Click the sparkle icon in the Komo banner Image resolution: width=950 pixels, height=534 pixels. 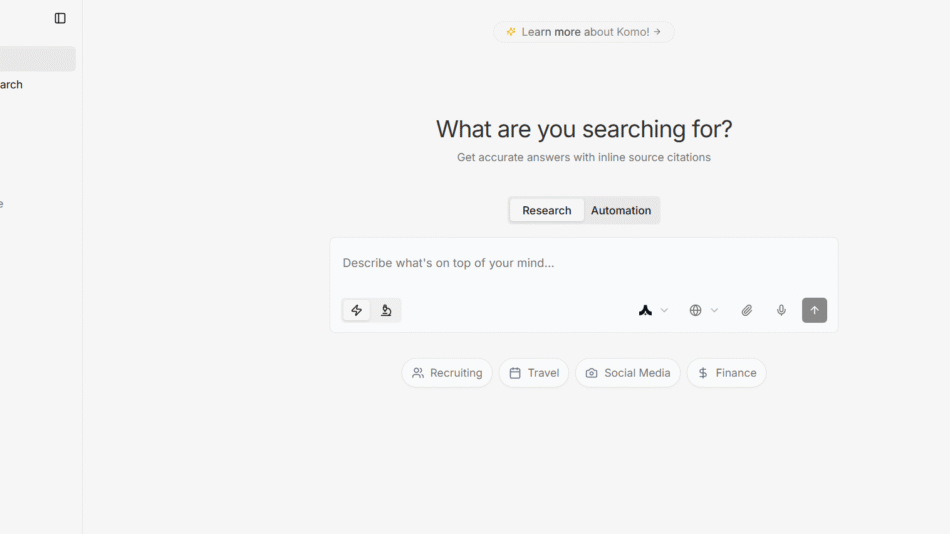511,32
